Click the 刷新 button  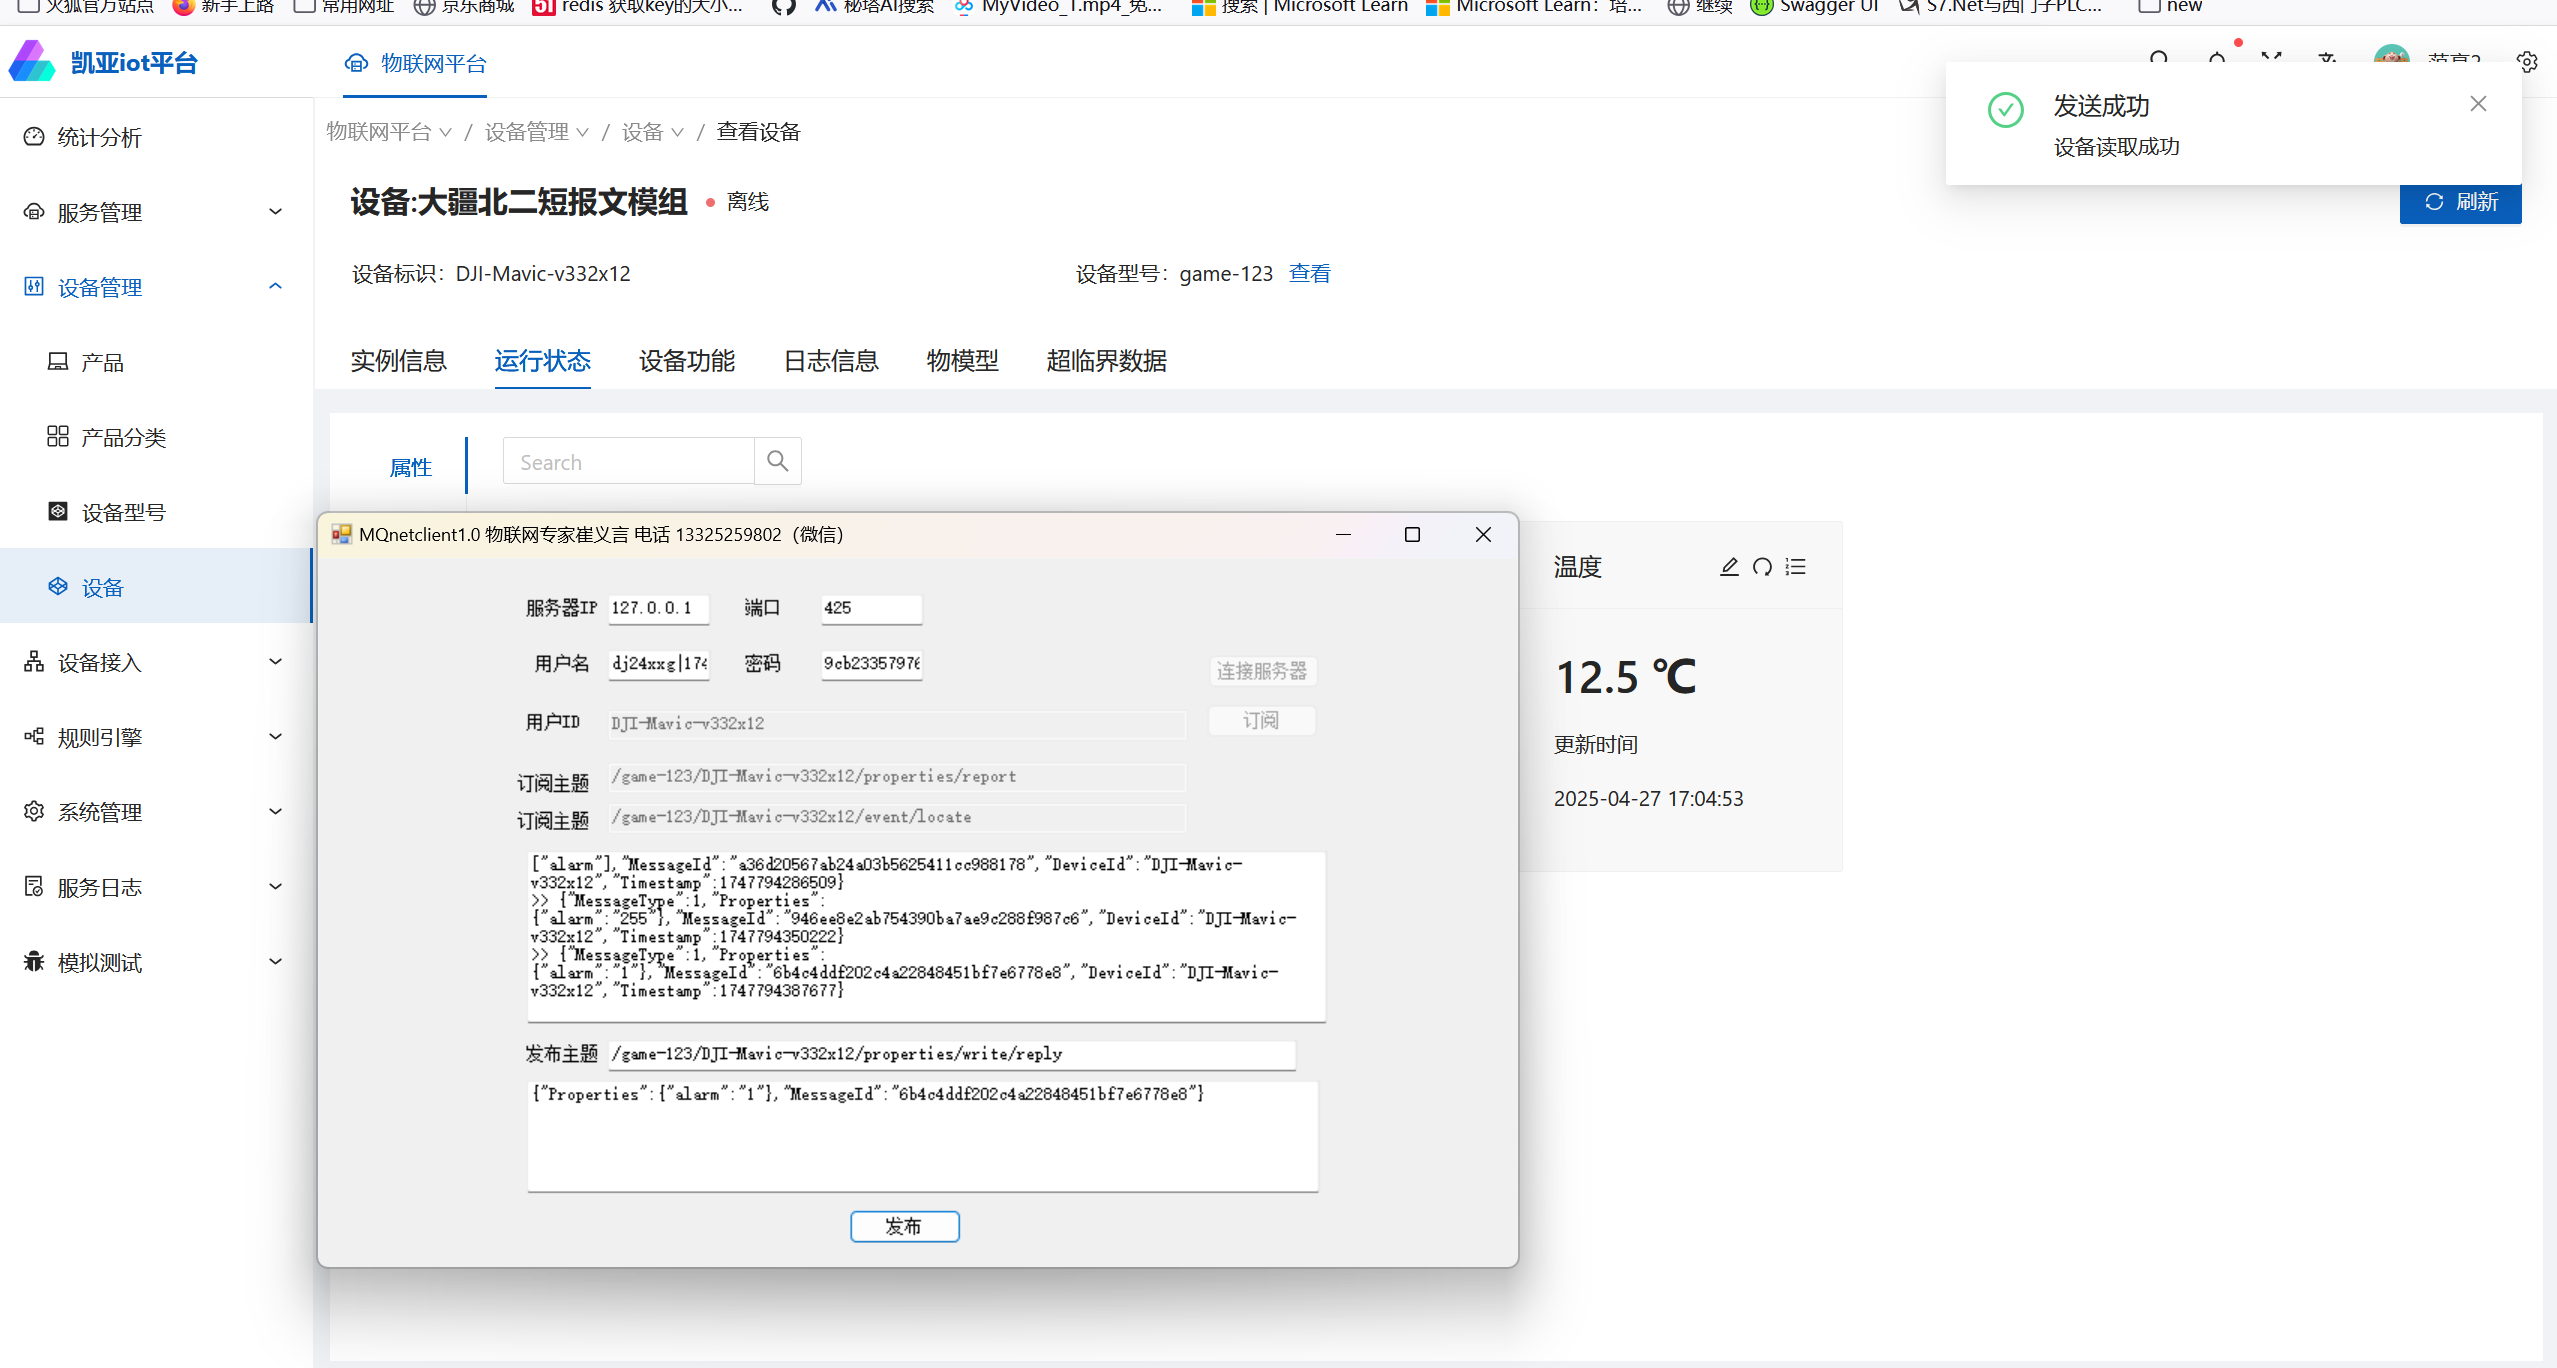[2460, 203]
